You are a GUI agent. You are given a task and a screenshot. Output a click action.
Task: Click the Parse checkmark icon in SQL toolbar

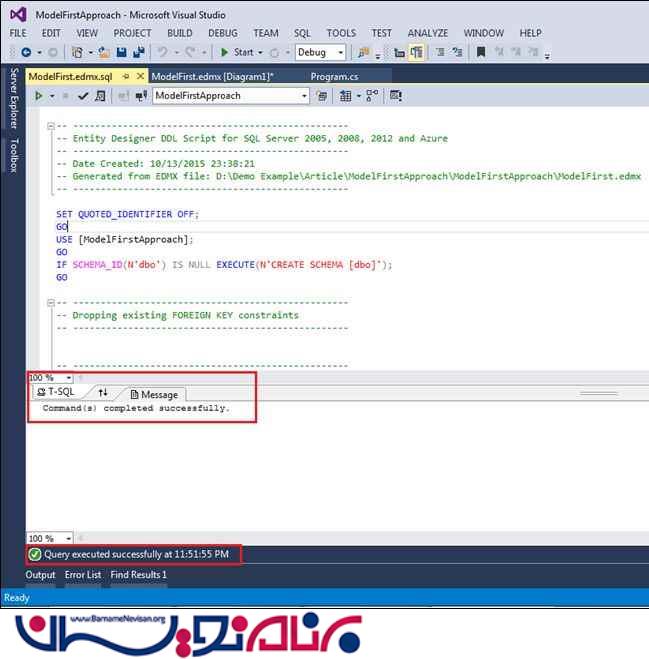point(83,96)
